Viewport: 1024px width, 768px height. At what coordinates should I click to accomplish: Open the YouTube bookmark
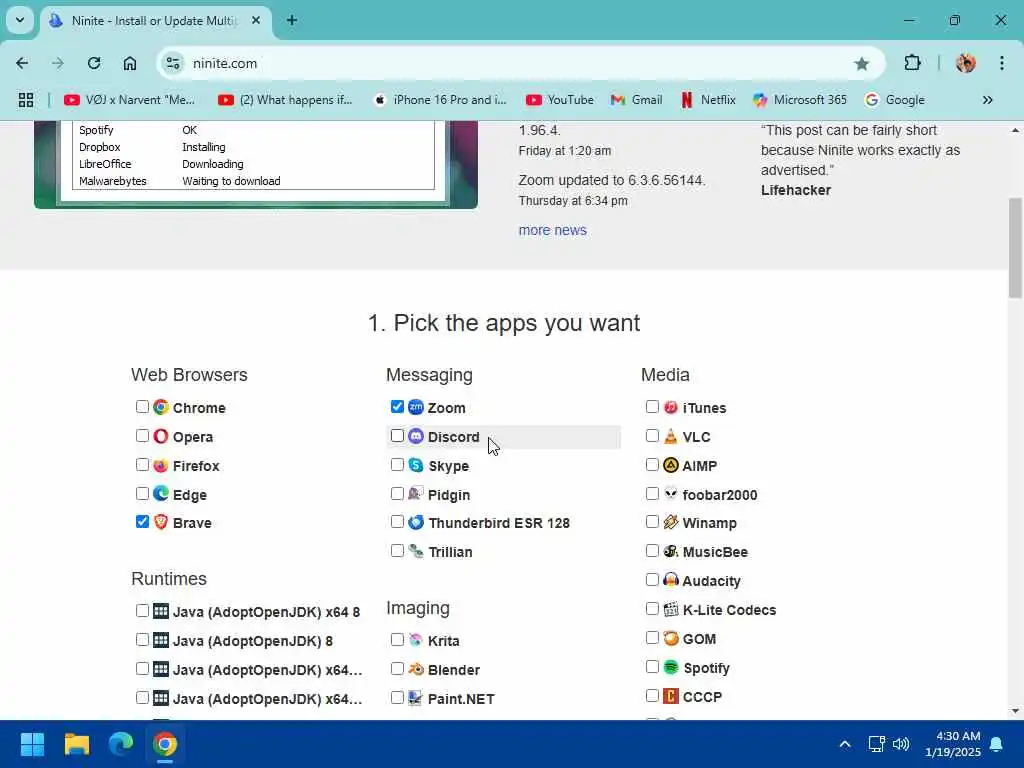click(x=560, y=100)
